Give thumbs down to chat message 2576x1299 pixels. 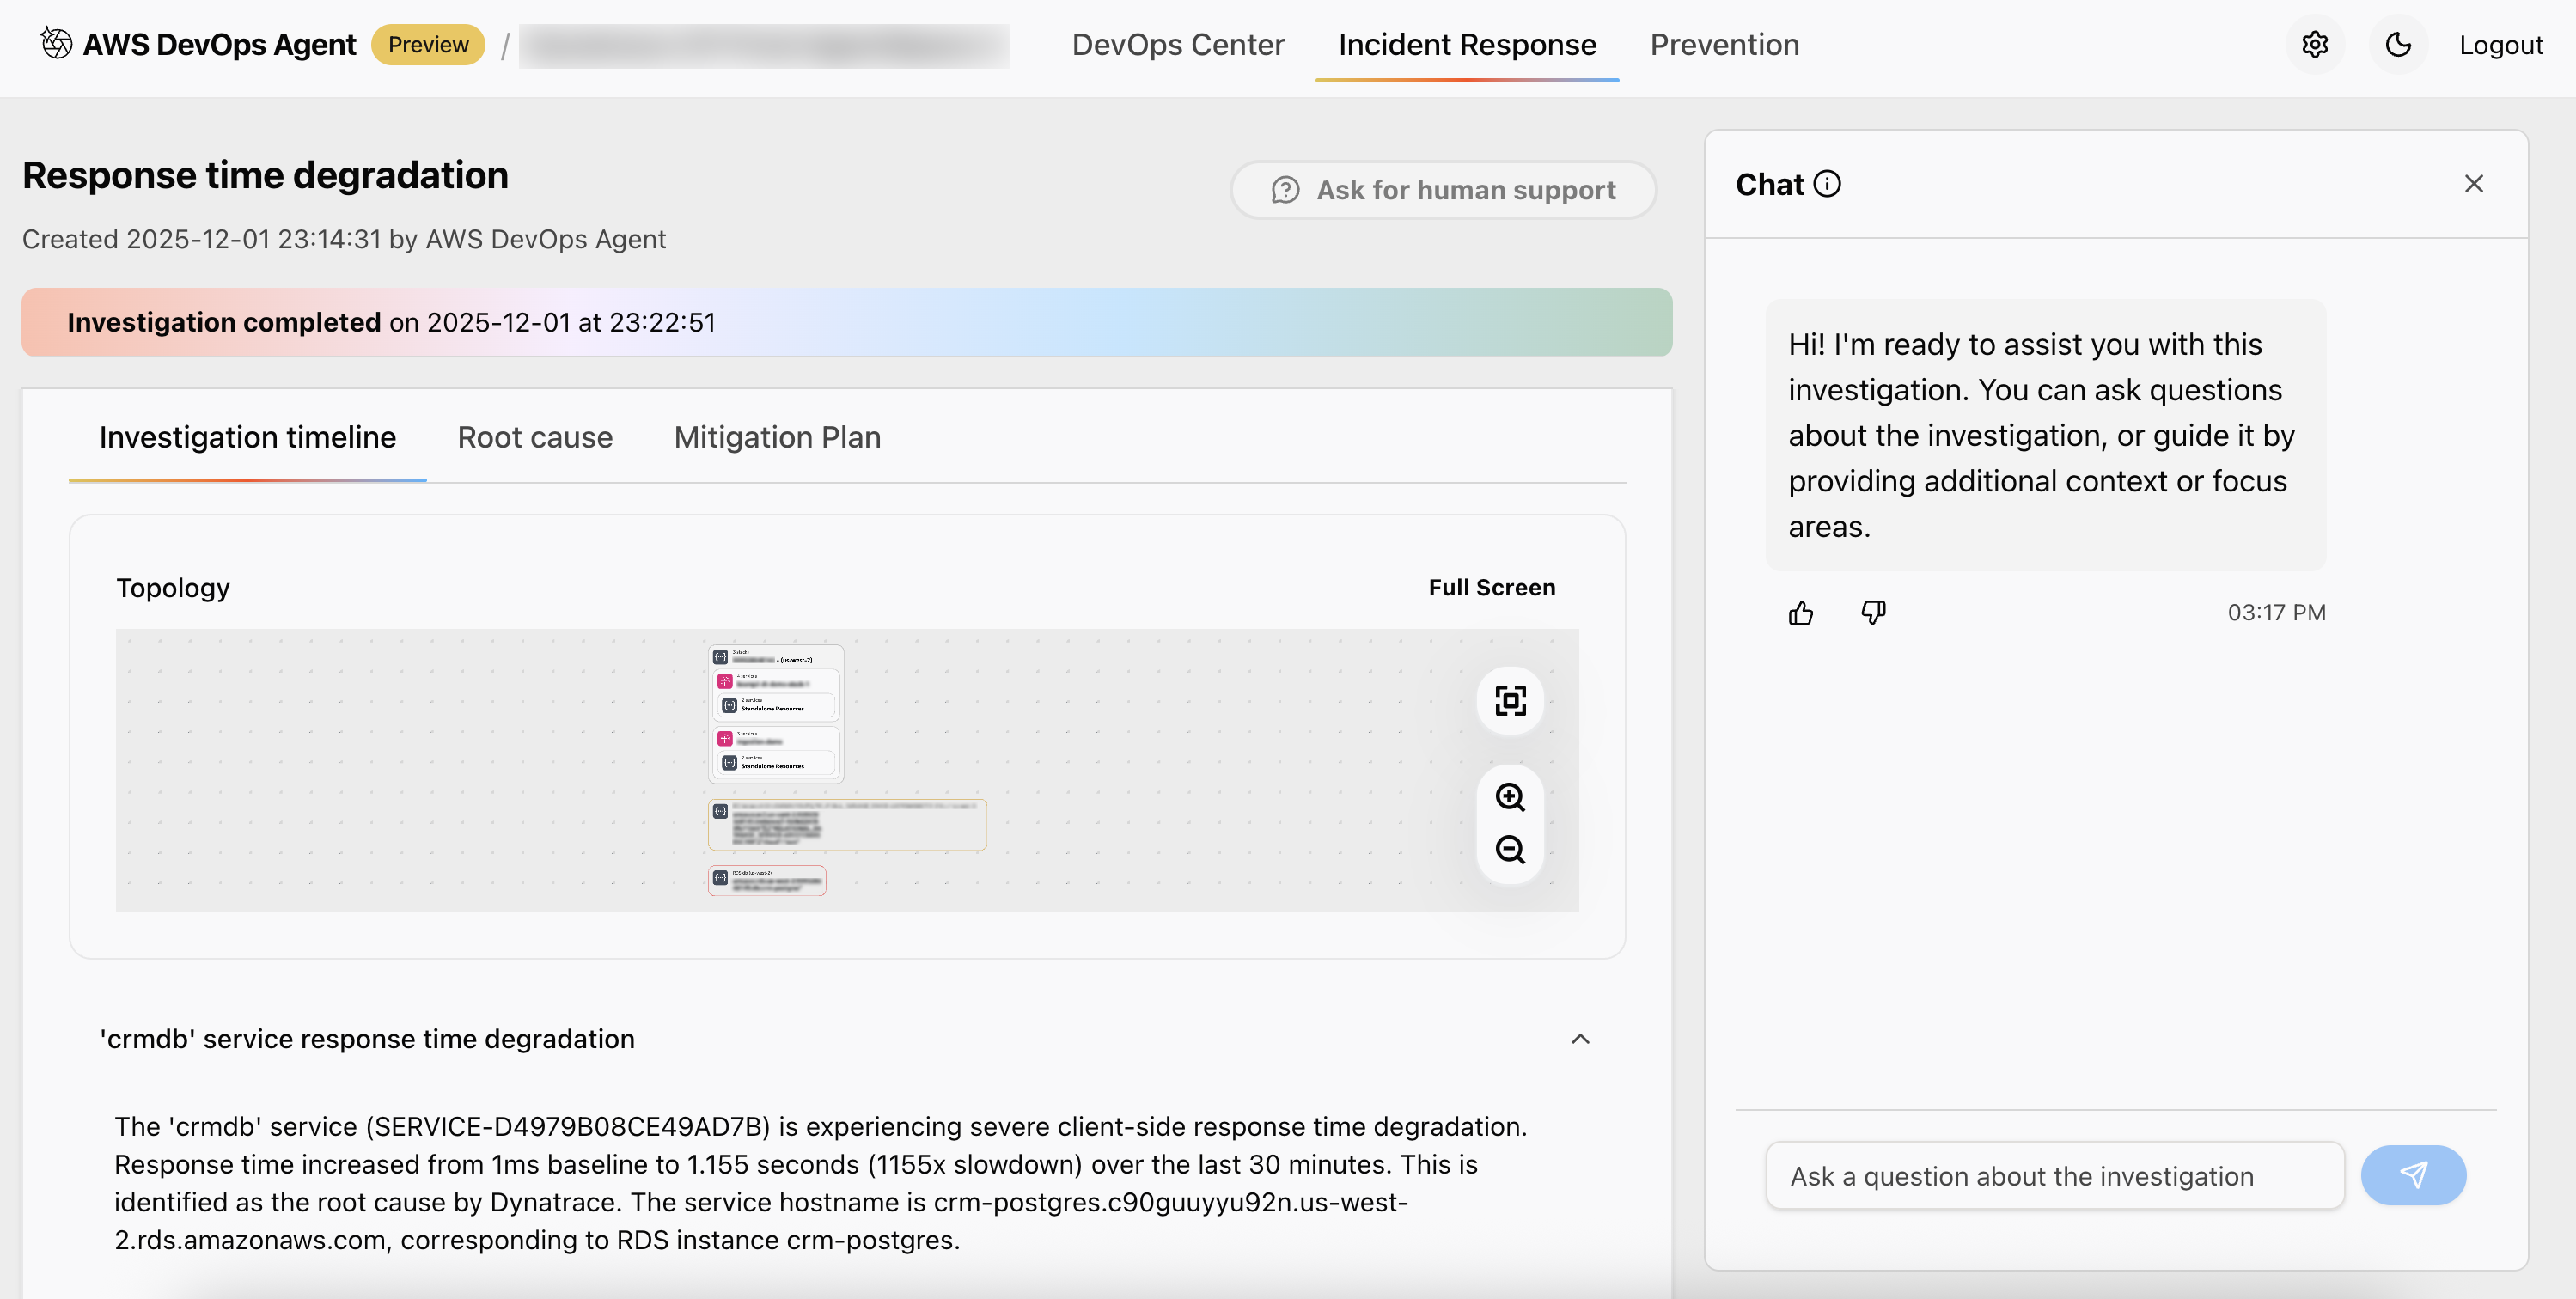pos(1873,613)
